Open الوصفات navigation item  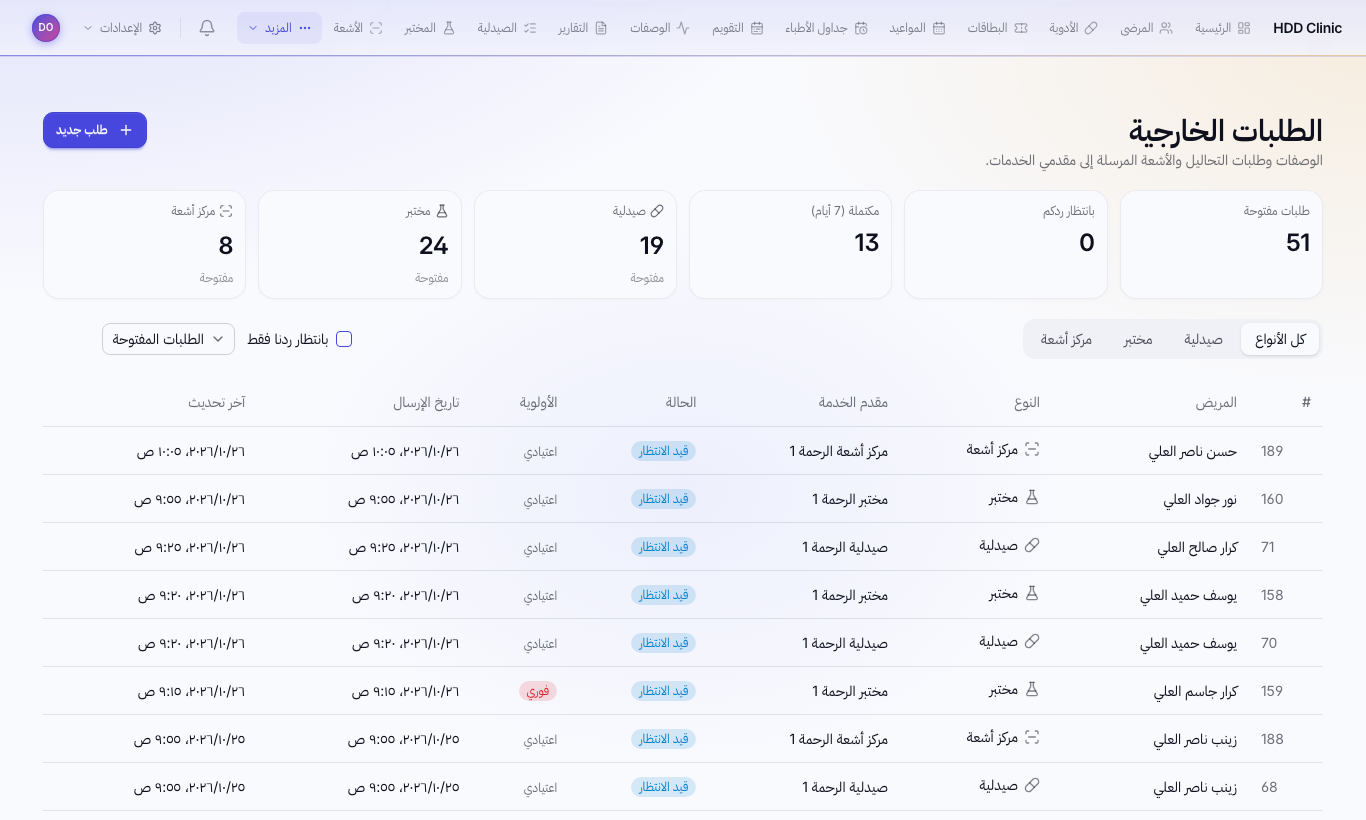(x=660, y=28)
